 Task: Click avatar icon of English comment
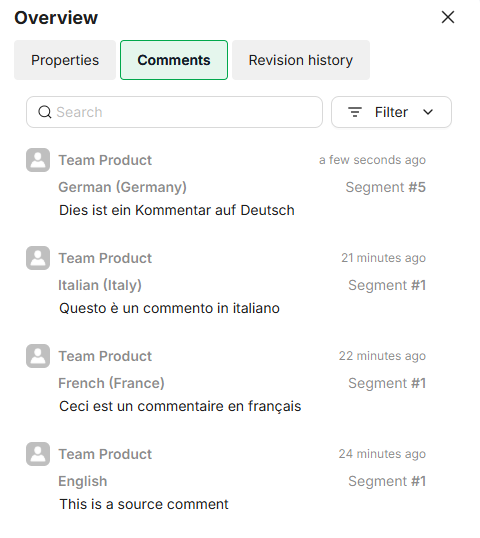[38, 454]
